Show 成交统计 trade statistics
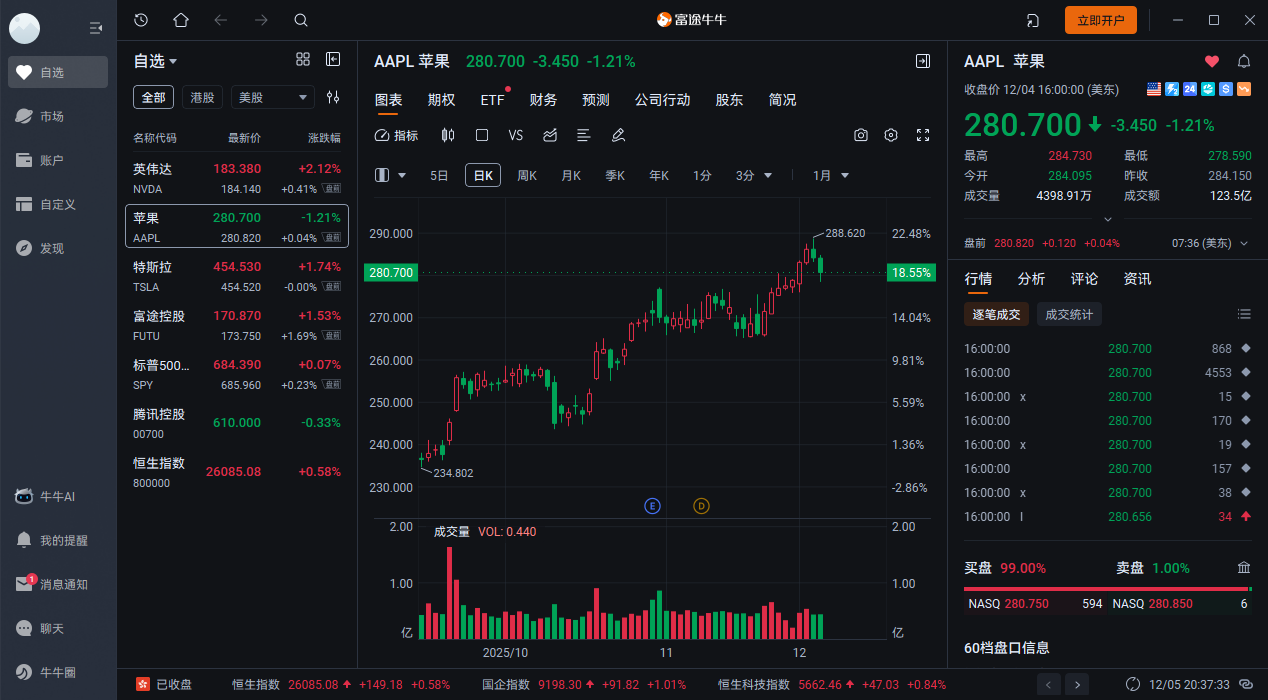 point(1068,314)
